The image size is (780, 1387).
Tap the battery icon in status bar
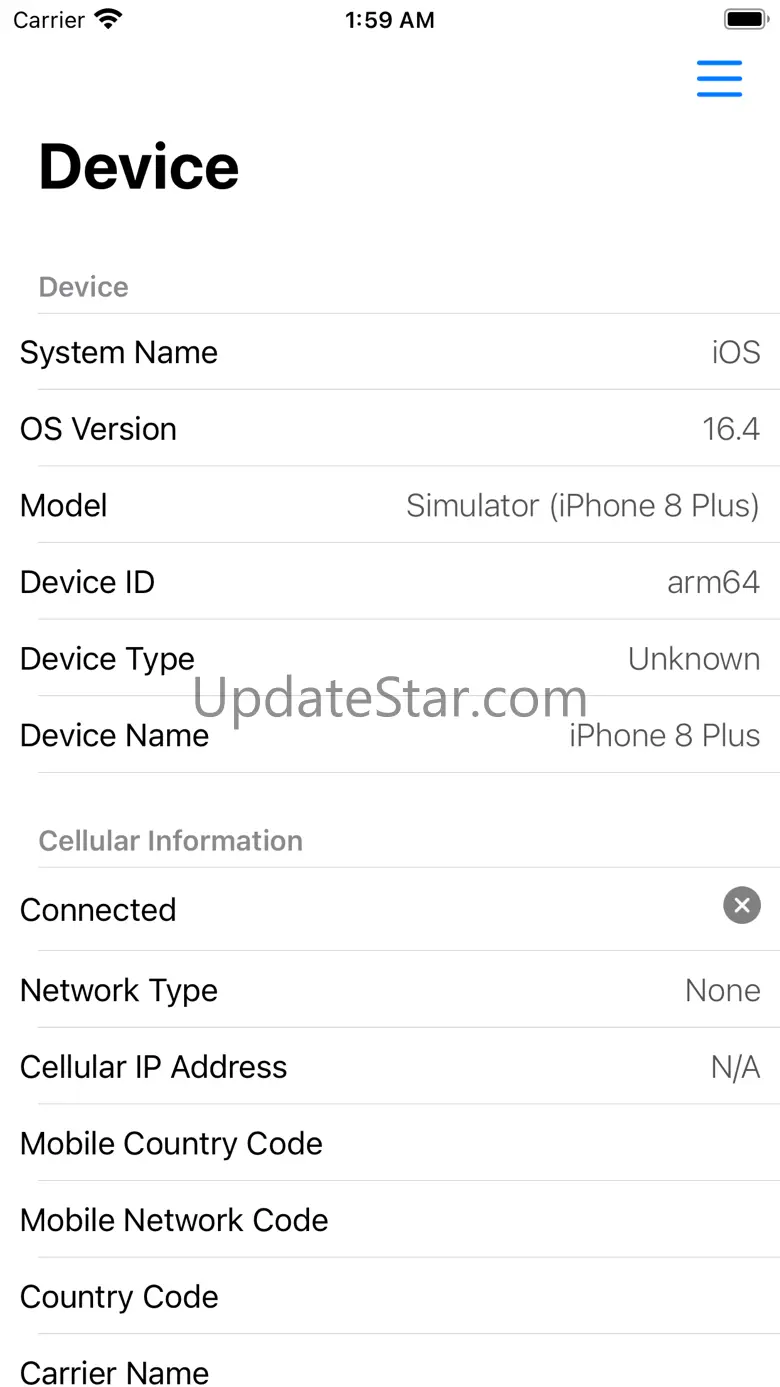[745, 19]
